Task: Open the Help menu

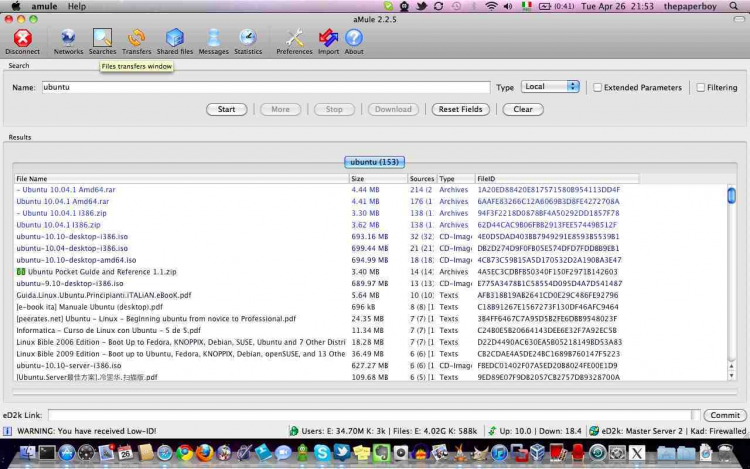Action: pyautogui.click(x=77, y=6)
